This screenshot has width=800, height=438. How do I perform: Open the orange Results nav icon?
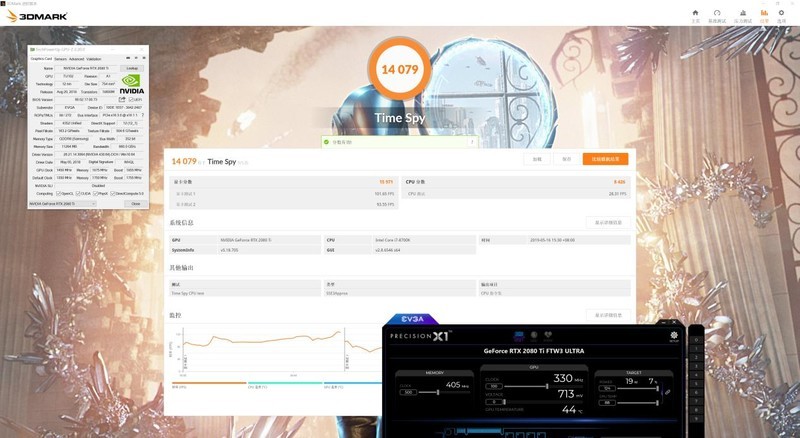pyautogui.click(x=764, y=15)
